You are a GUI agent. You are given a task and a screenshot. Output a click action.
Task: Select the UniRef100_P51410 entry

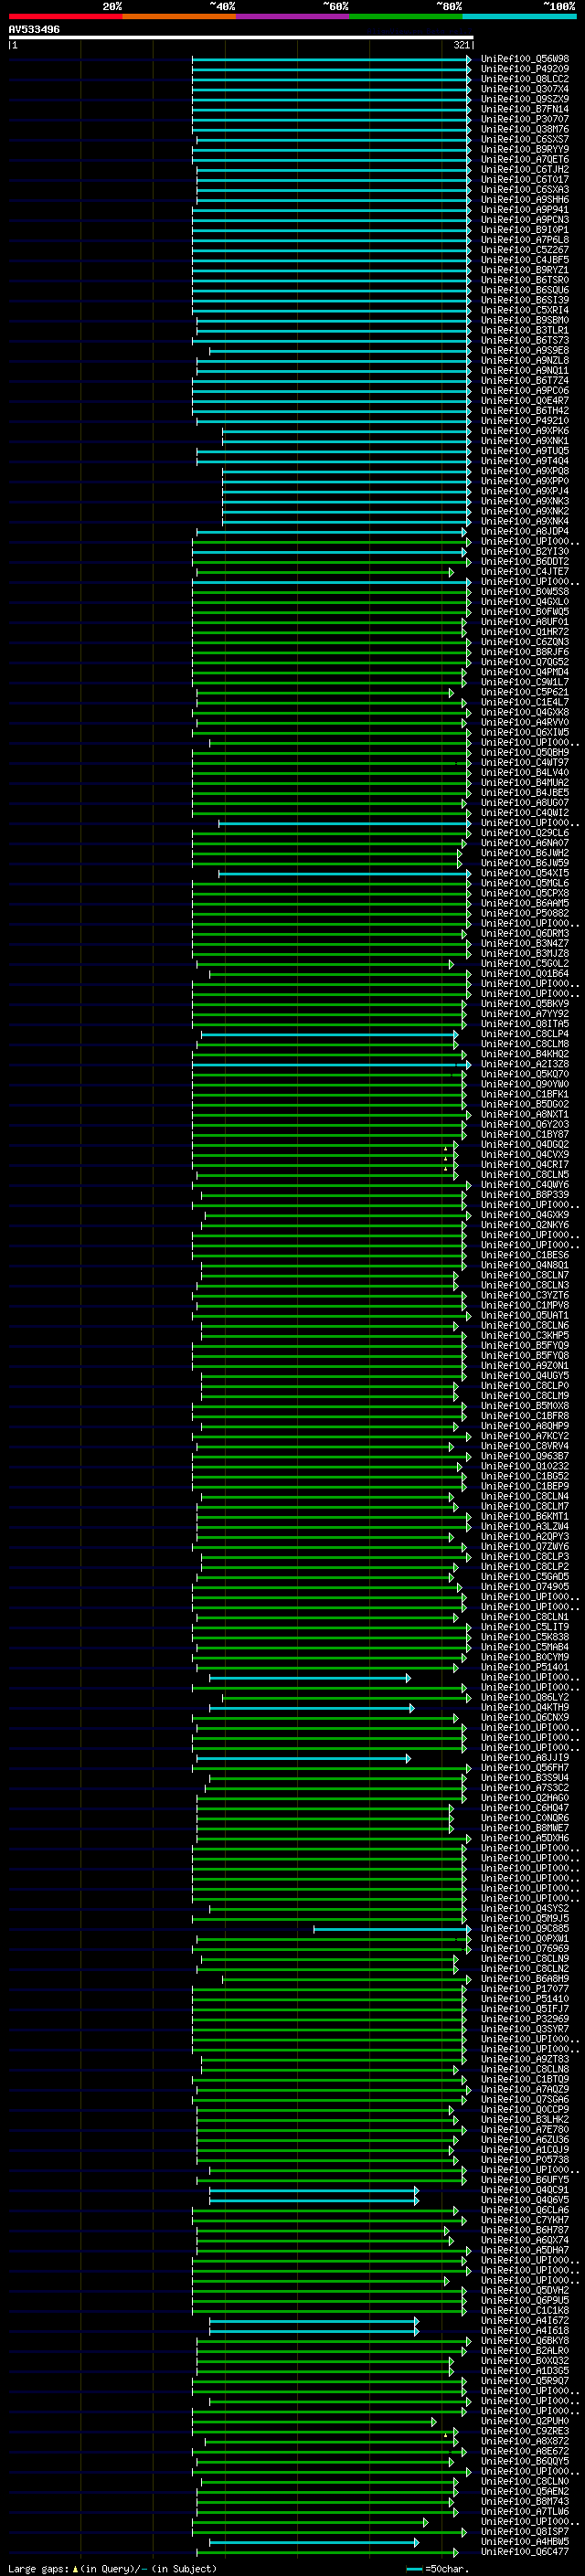tap(525, 1999)
